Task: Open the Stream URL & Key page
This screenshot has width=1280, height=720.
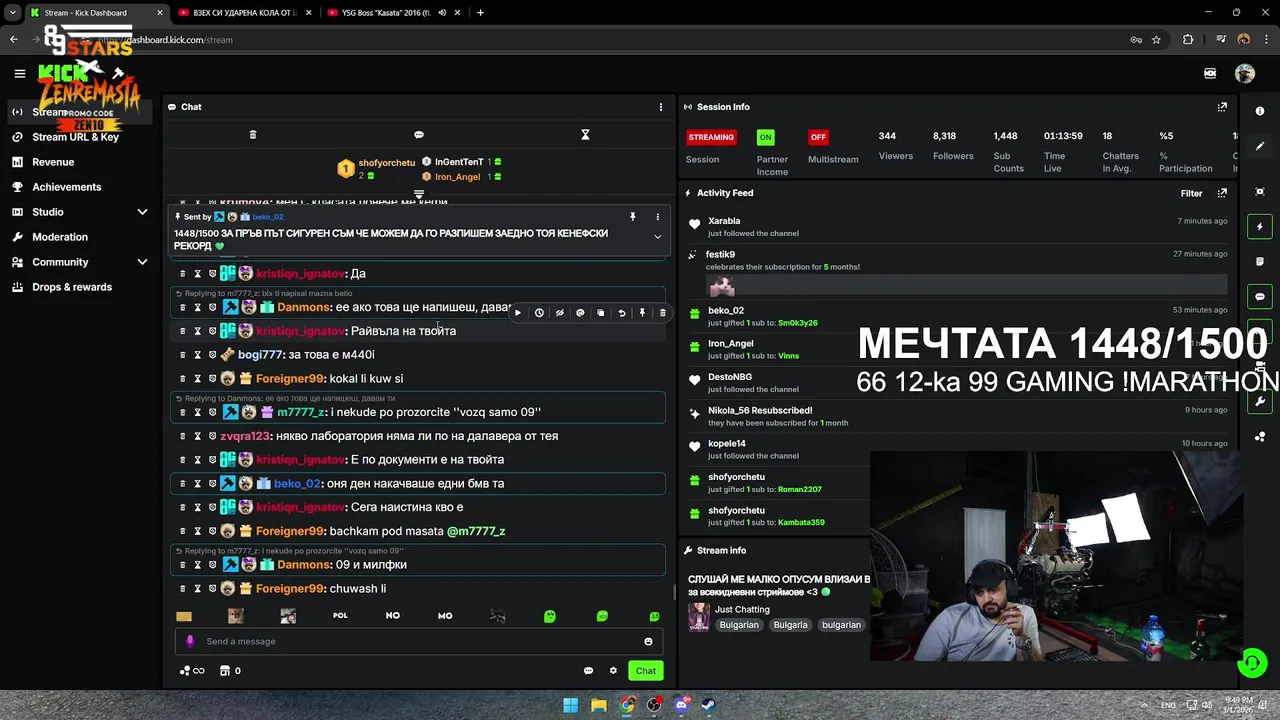Action: [75, 137]
